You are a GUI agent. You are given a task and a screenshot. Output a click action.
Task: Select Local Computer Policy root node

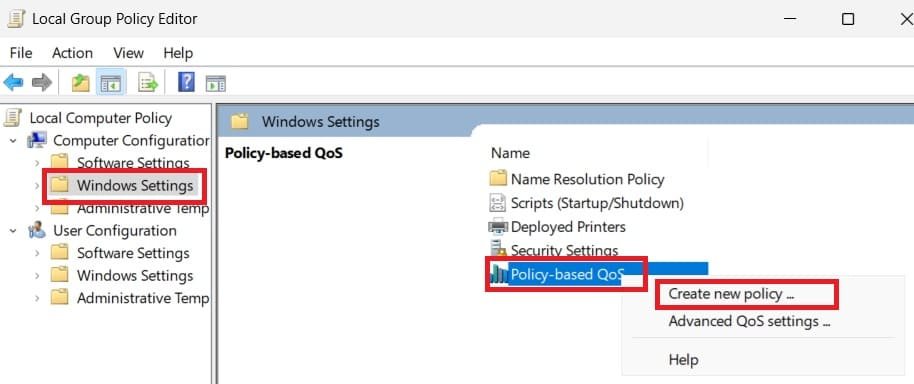click(100, 118)
